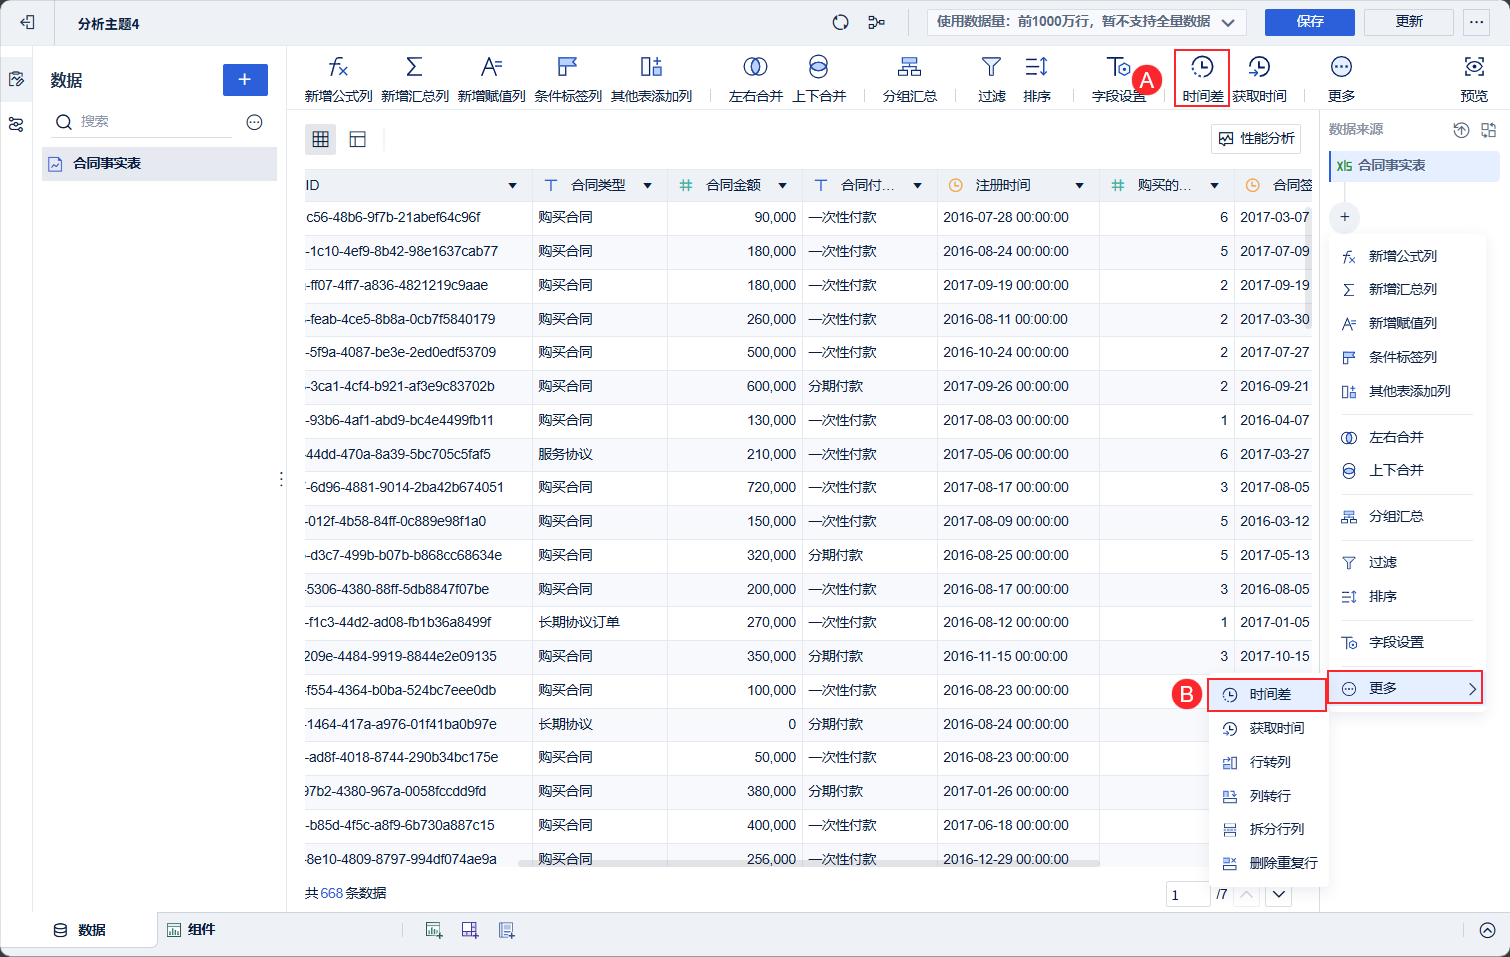Viewport: 1510px width, 957px height.
Task: Click 新增公式列 in the top toolbar
Action: pyautogui.click(x=338, y=79)
